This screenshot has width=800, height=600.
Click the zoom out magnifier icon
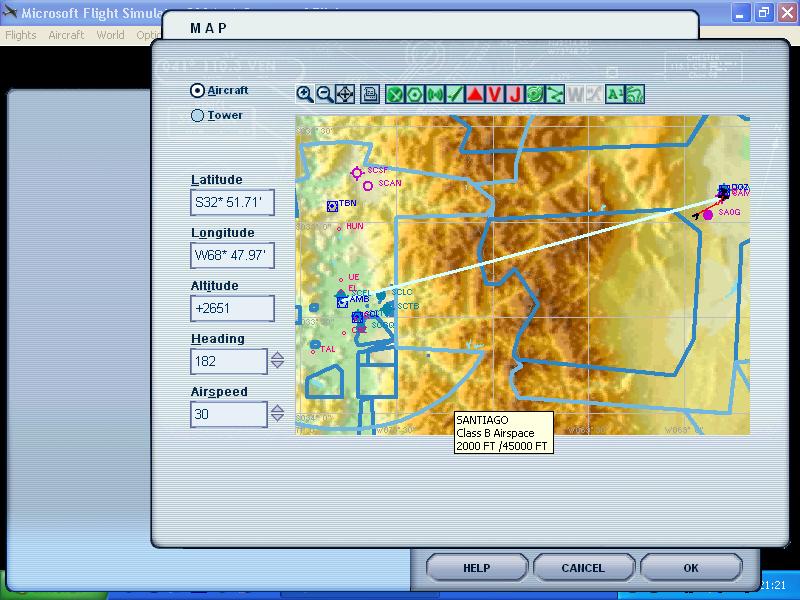325,94
